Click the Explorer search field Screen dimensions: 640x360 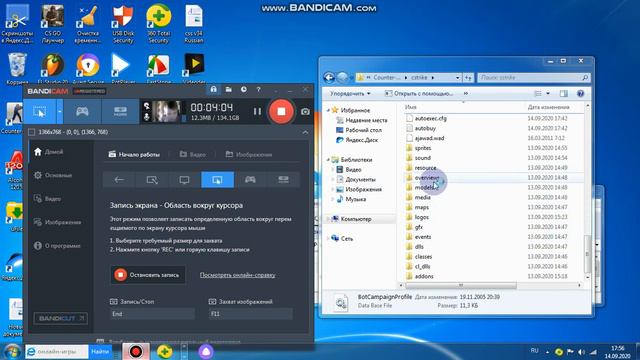533,78
